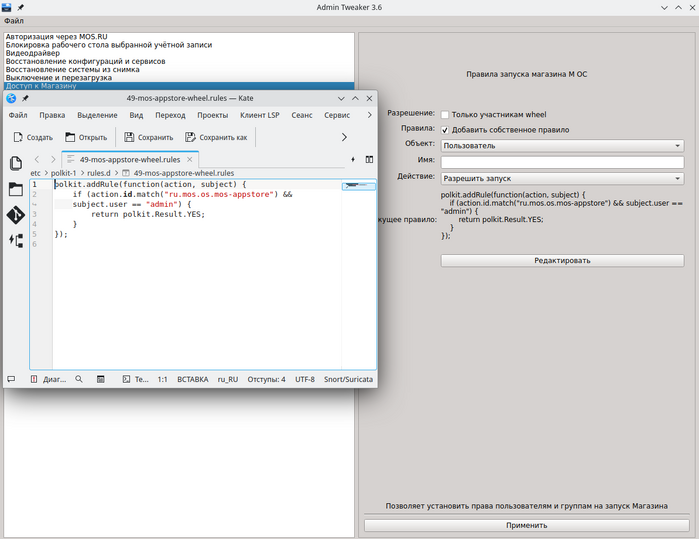Open the 'Правка' menu in Kate

pos(52,115)
